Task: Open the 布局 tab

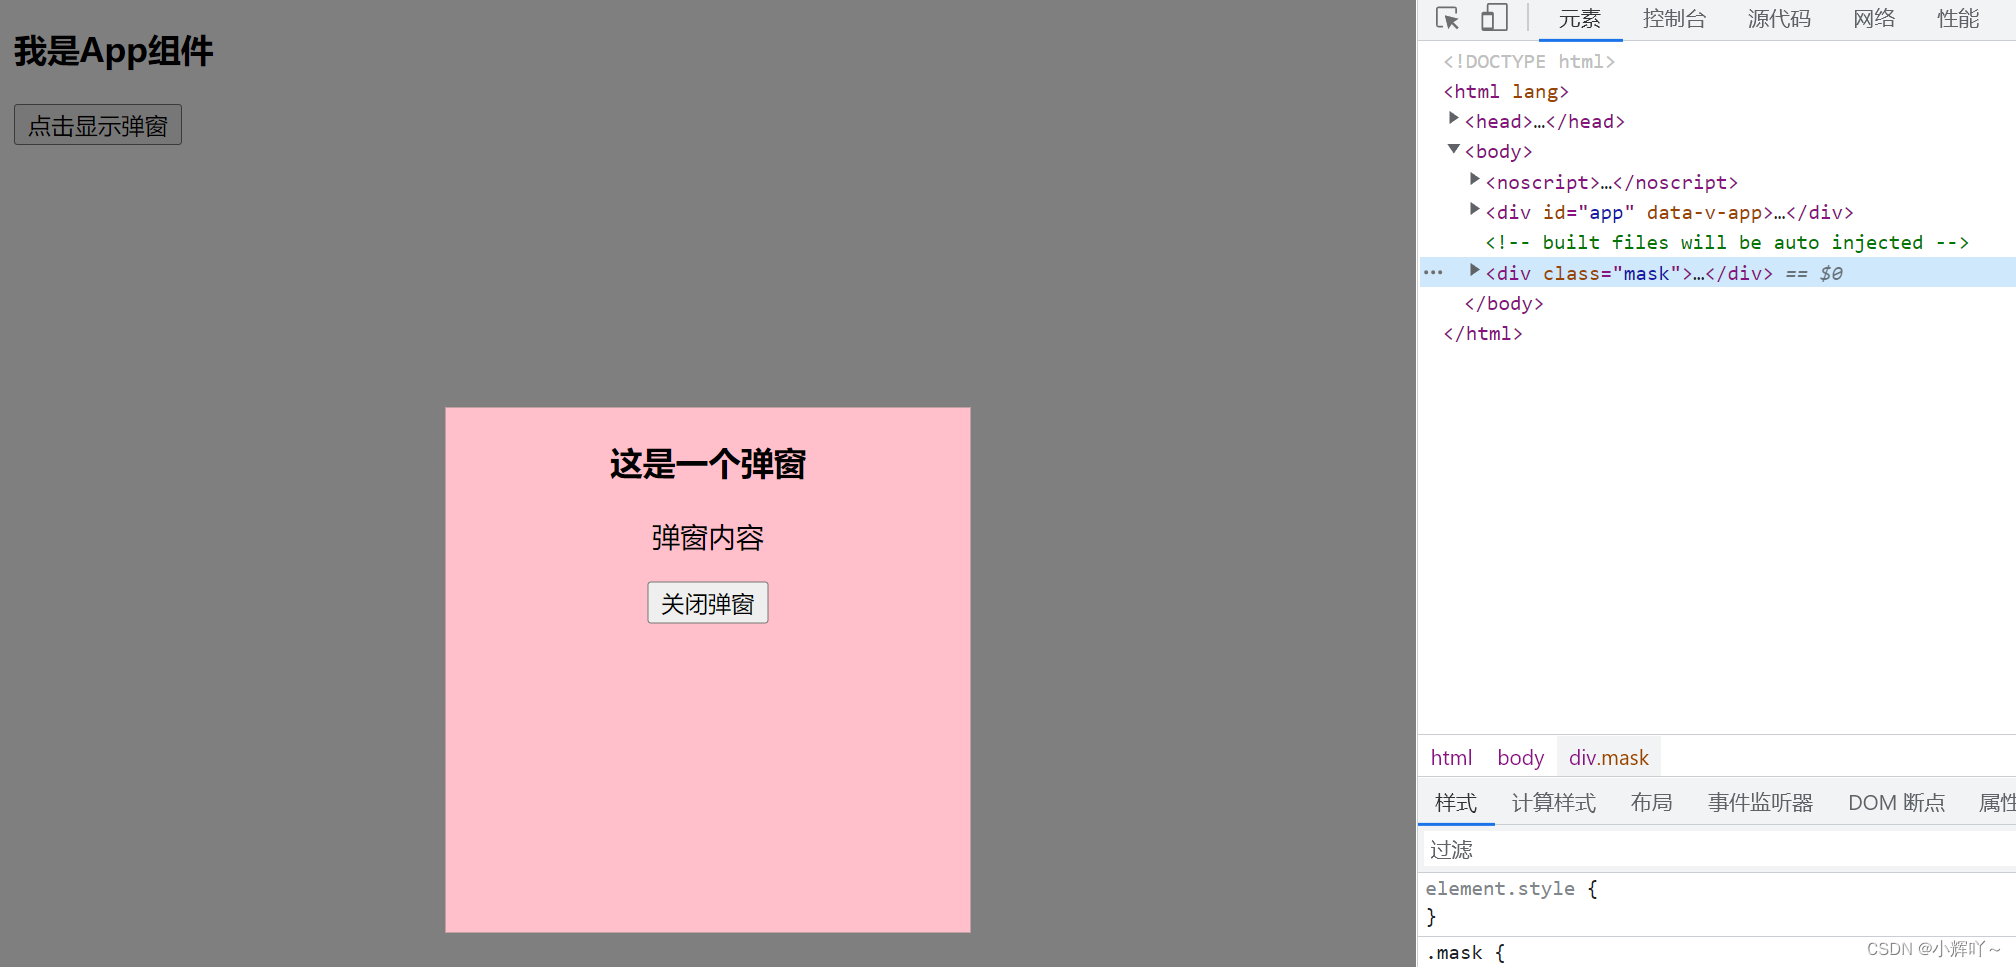Action: [1651, 802]
